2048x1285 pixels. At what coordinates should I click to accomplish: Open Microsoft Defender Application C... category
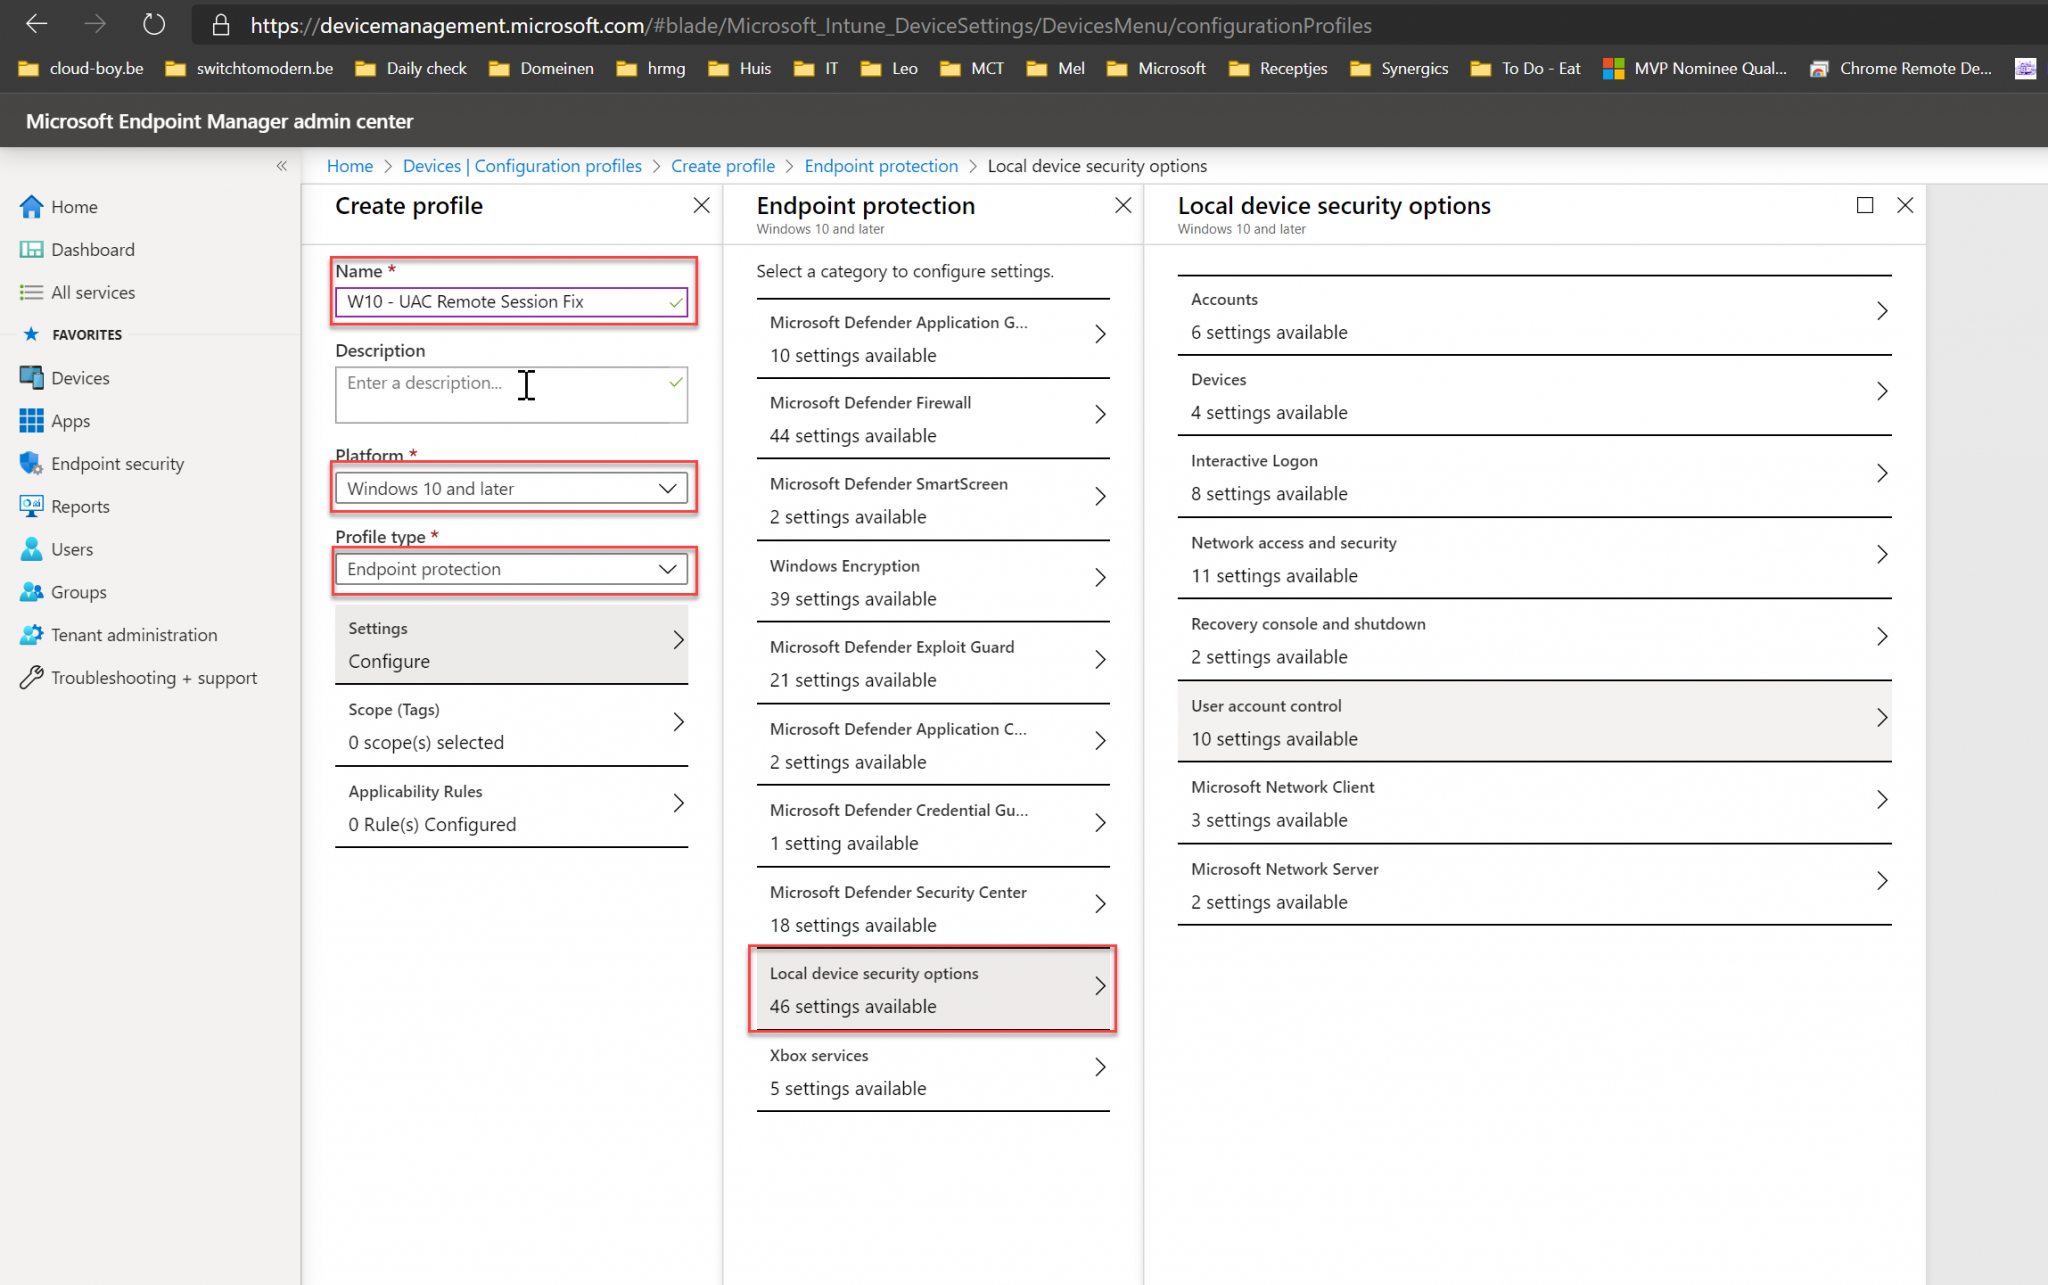[933, 745]
